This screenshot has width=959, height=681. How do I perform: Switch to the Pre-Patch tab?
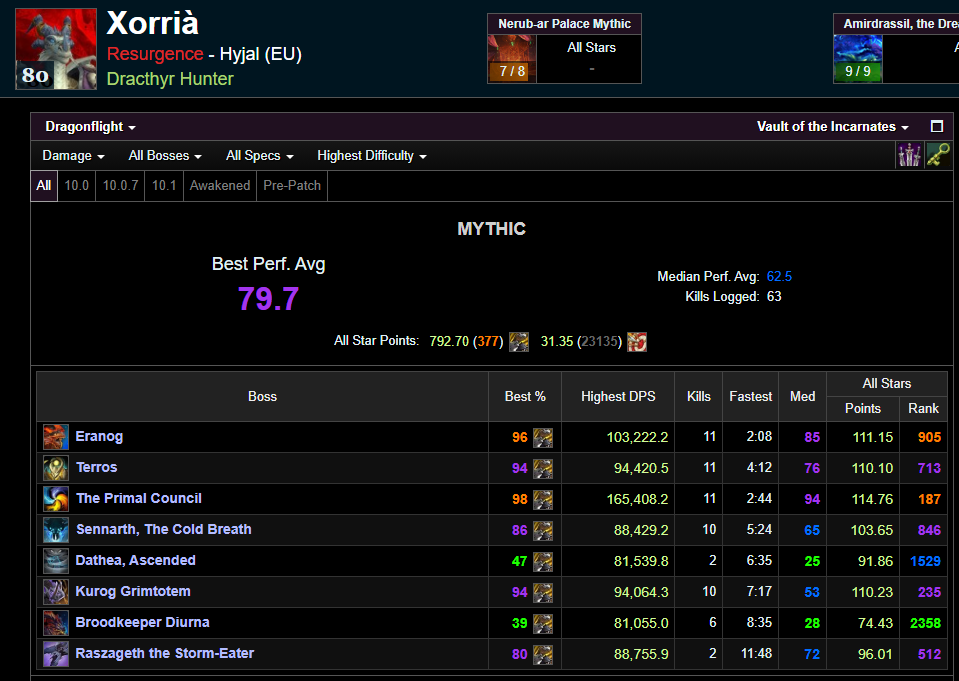tap(292, 185)
